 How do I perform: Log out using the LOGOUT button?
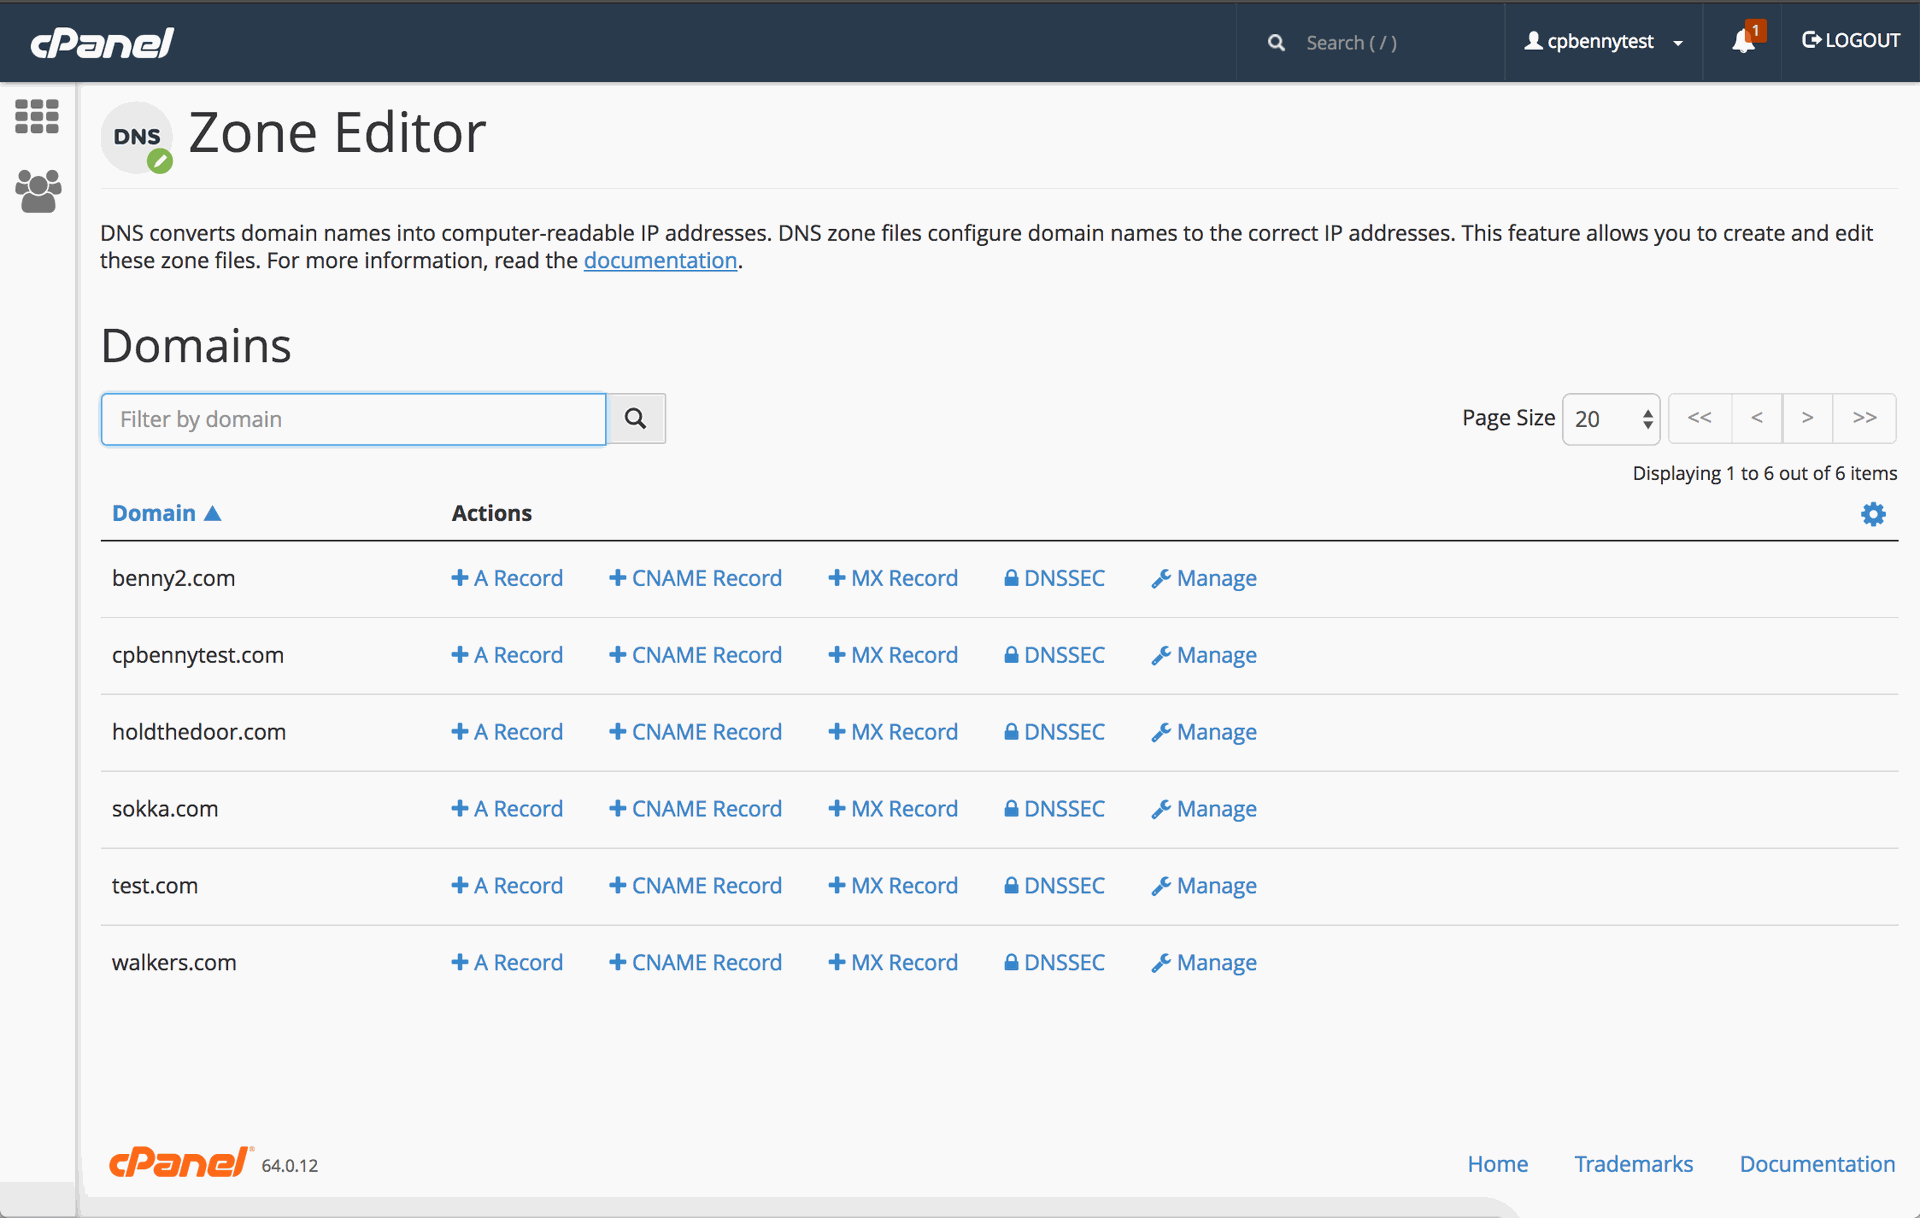pyautogui.click(x=1851, y=41)
